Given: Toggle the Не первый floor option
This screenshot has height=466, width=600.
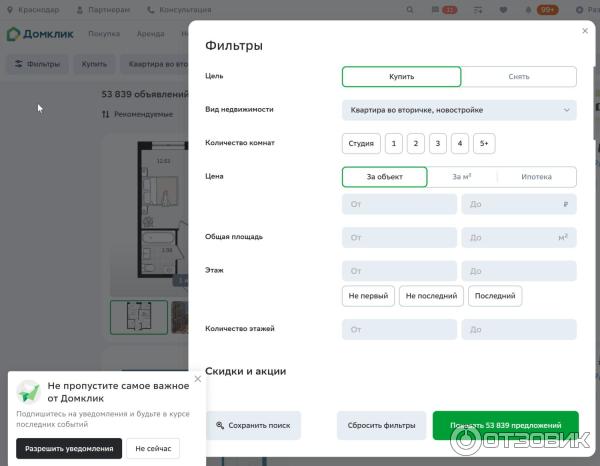Looking at the screenshot, I should [x=368, y=296].
